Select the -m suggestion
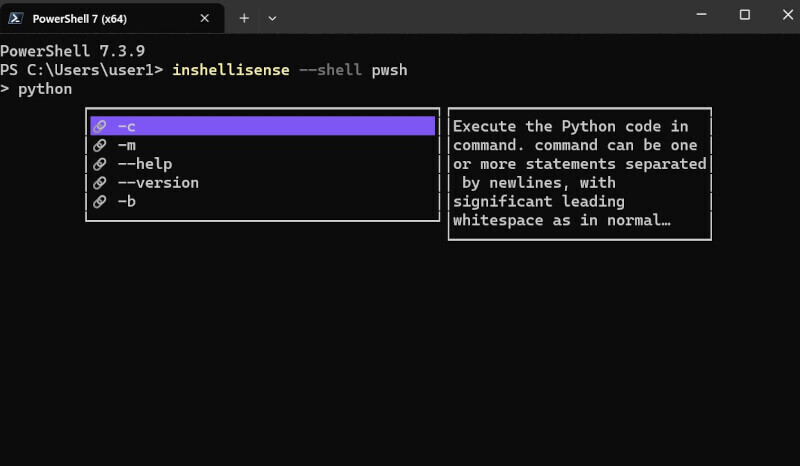 point(263,145)
